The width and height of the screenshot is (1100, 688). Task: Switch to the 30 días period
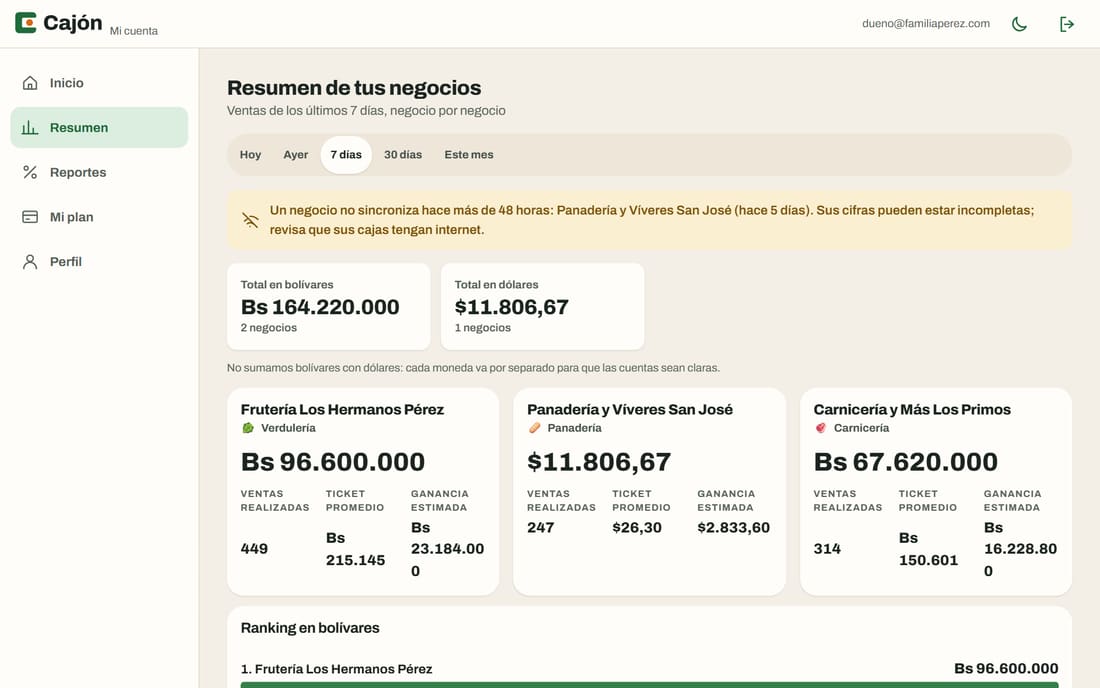(403, 154)
